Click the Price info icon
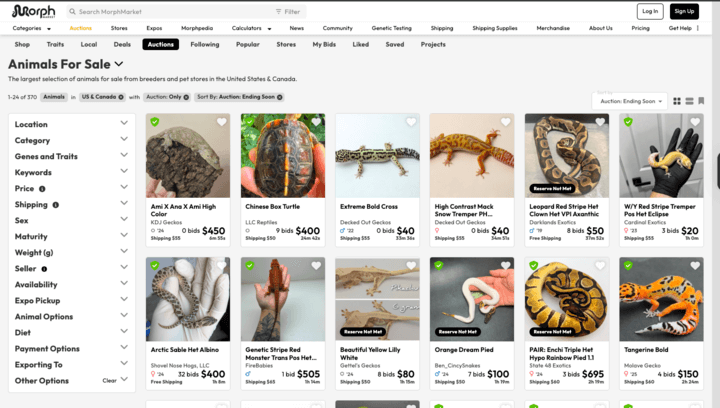Viewport: 720px width, 408px height. click(x=42, y=188)
